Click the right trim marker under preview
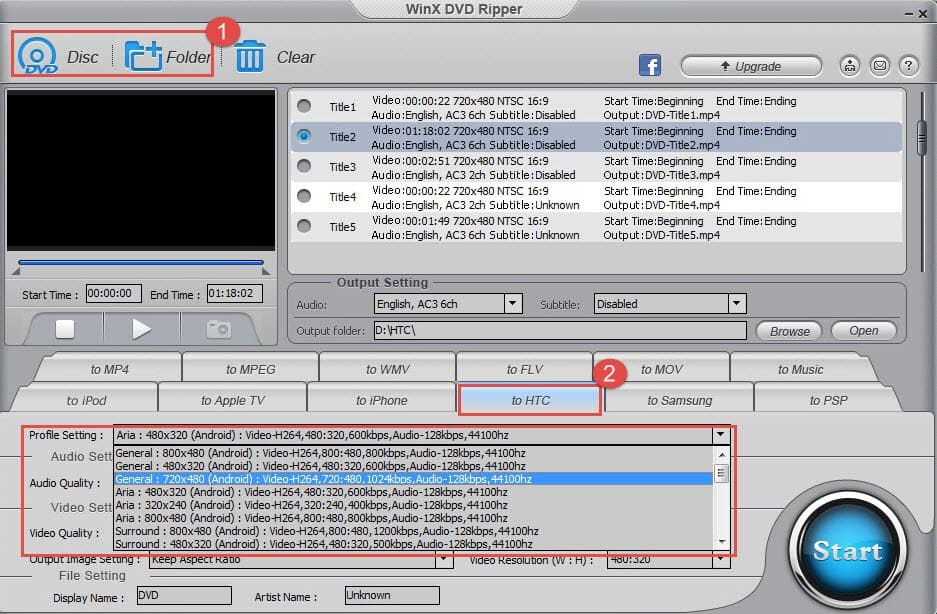 coord(266,271)
